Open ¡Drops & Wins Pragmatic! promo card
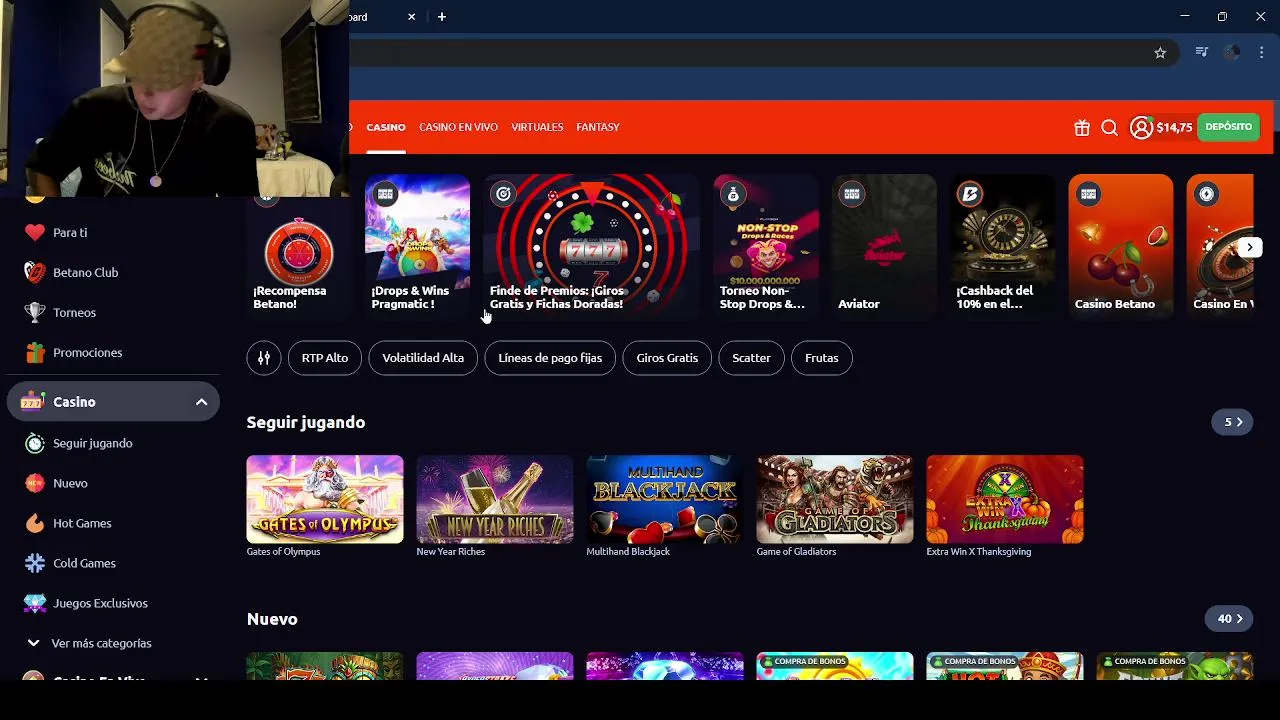The width and height of the screenshot is (1280, 720). (x=417, y=247)
